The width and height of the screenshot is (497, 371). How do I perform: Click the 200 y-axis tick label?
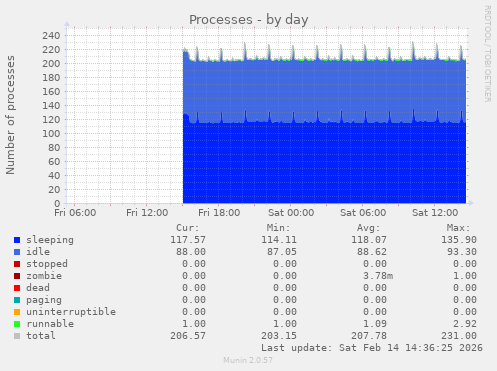[x=51, y=64]
